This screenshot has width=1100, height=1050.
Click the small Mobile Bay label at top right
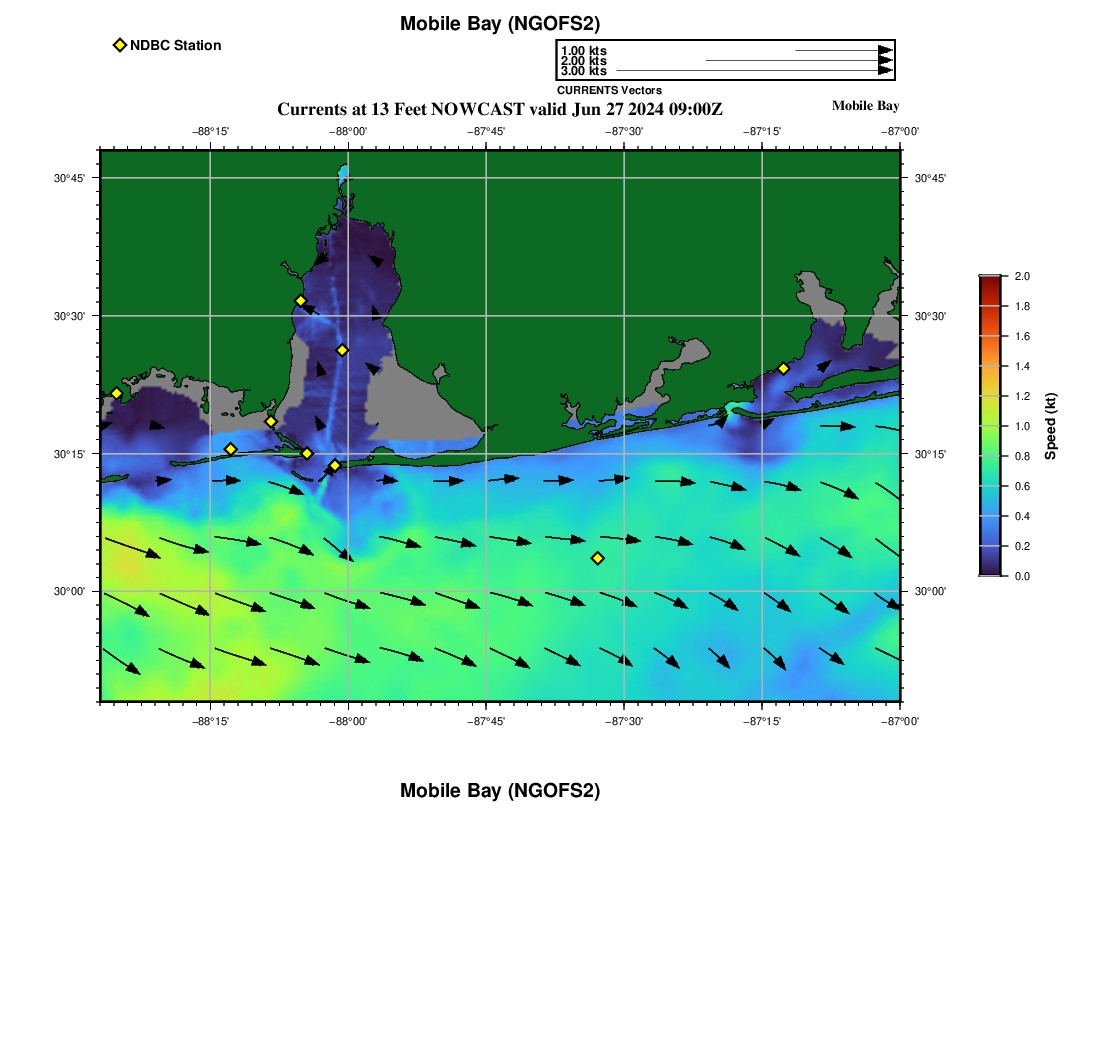pos(865,106)
